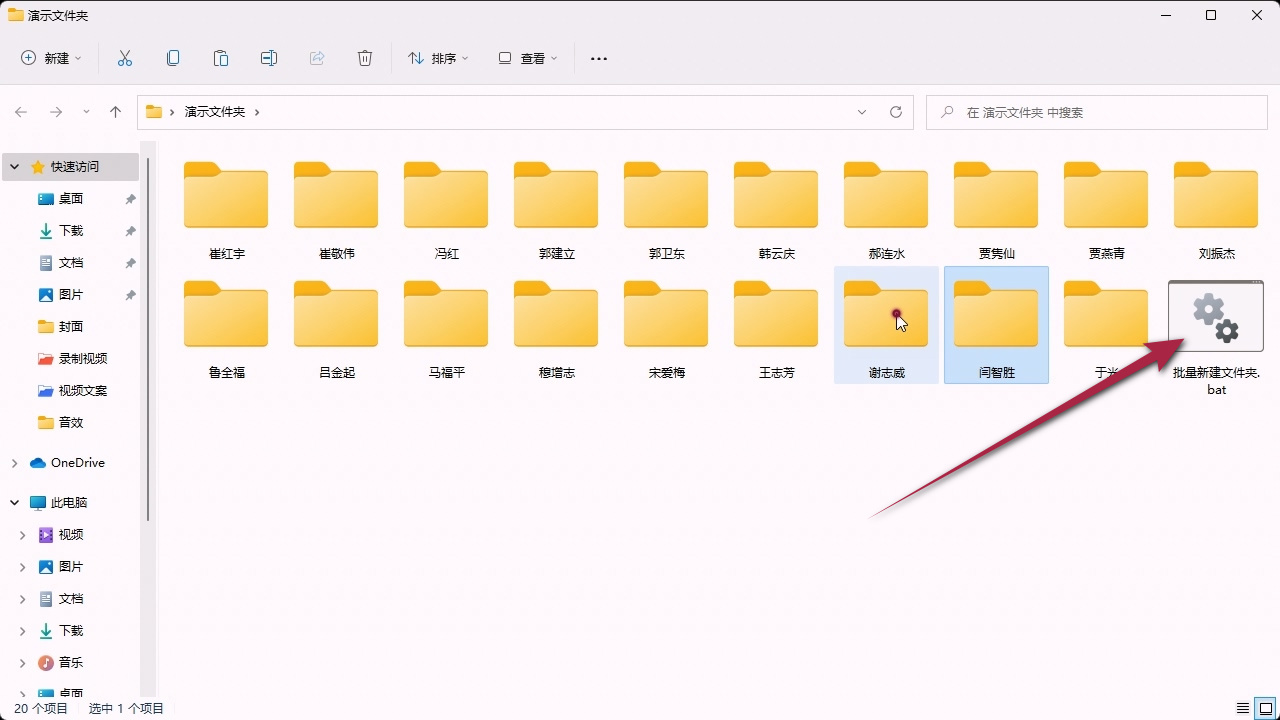The image size is (1280, 720).
Task: Open the 批量新建文件夹.bat file icon
Action: click(1216, 318)
